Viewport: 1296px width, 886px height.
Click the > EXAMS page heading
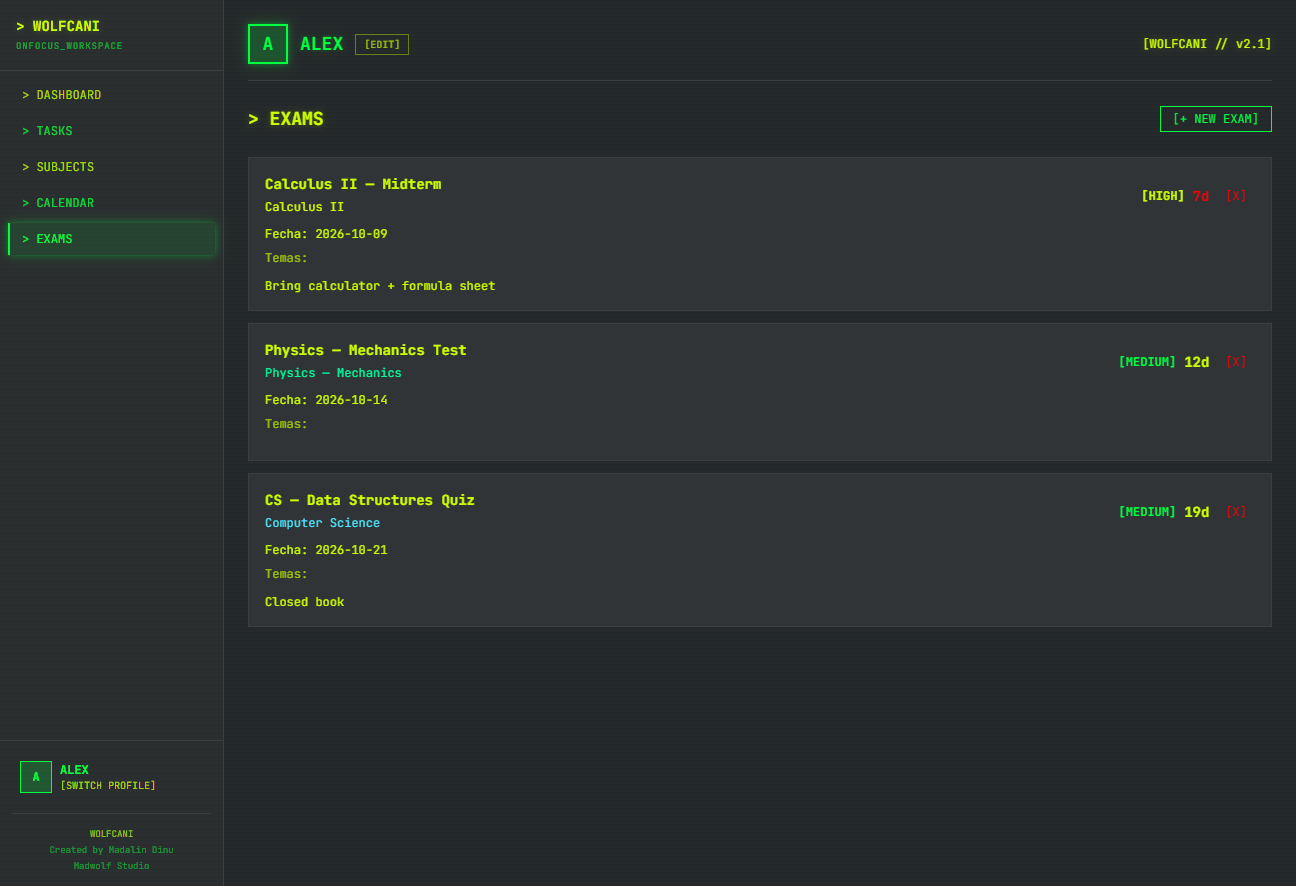point(286,119)
